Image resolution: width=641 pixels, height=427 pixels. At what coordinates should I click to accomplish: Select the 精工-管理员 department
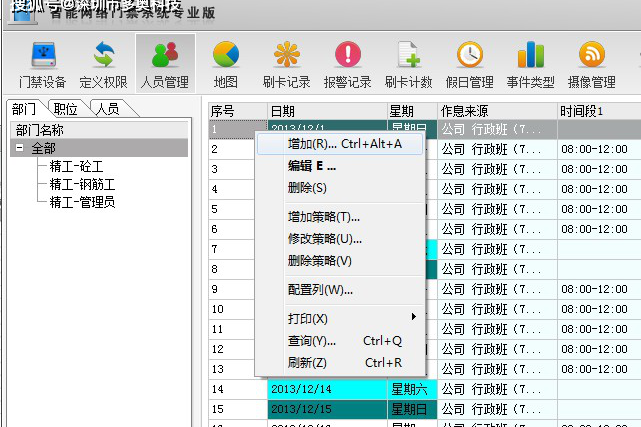coord(82,202)
